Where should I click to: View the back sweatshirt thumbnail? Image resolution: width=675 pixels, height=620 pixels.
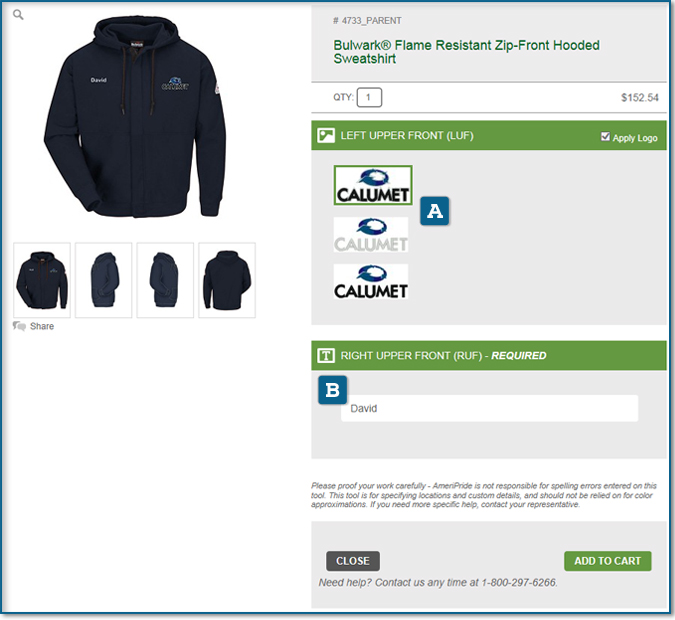[227, 280]
